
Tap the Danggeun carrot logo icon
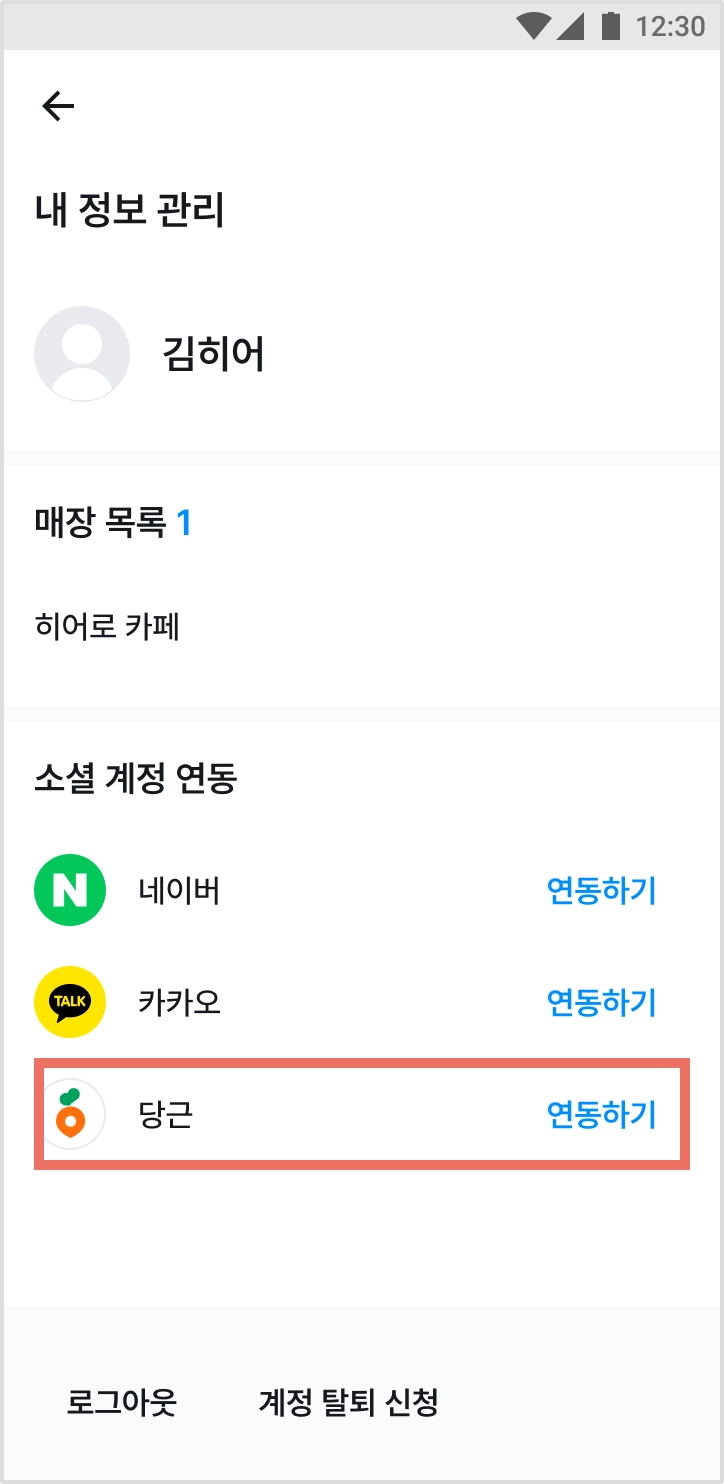coord(70,1113)
